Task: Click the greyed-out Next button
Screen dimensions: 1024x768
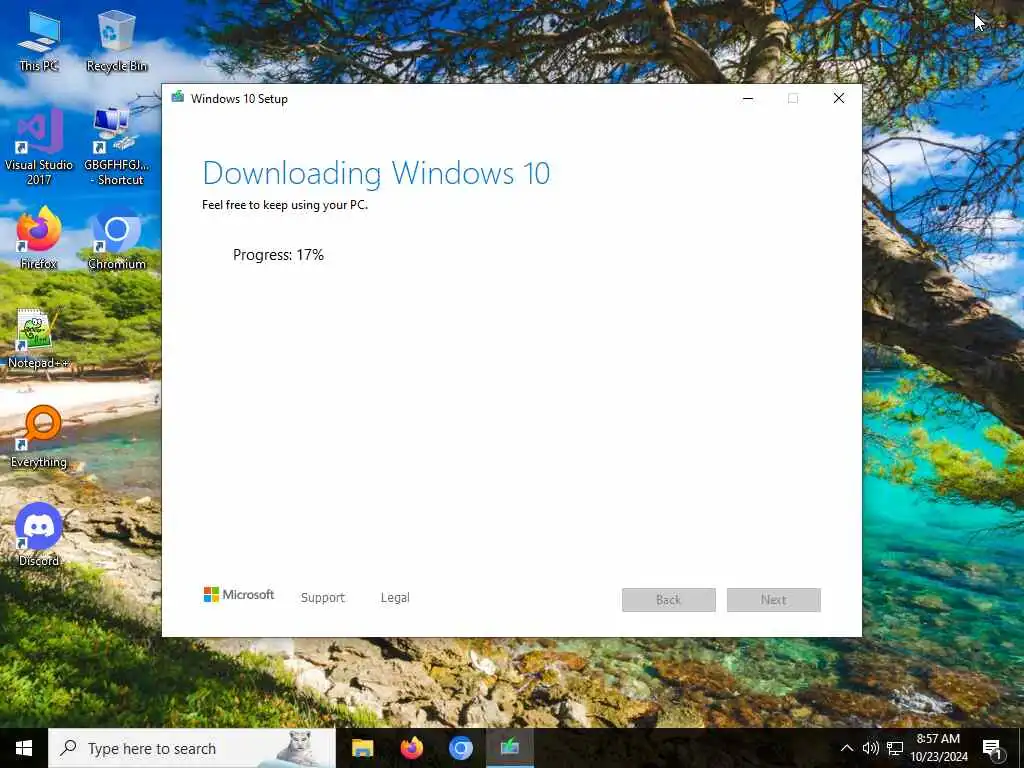Action: [774, 600]
